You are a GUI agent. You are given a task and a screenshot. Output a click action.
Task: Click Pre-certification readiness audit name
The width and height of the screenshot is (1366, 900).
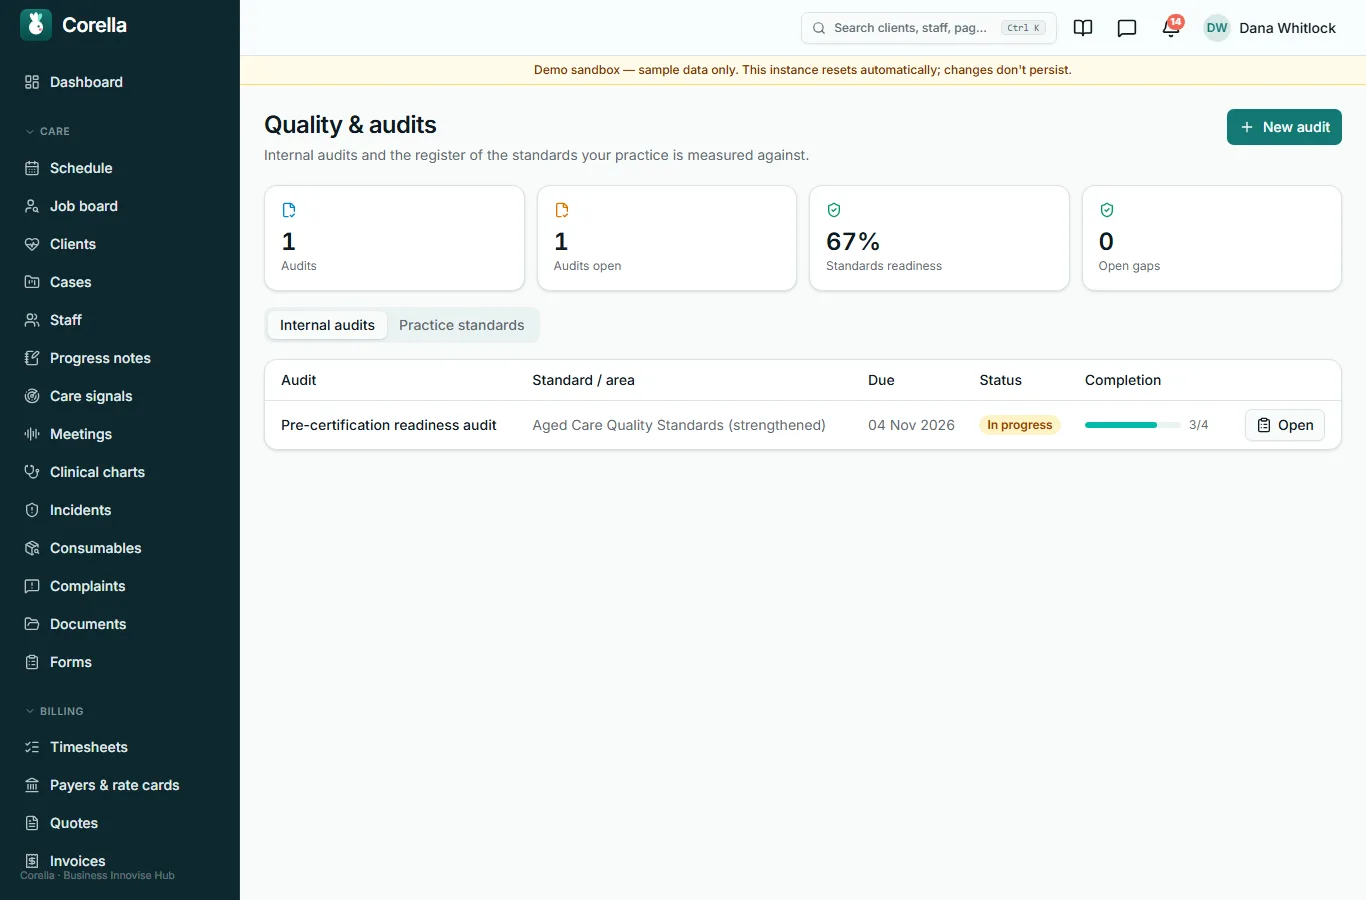point(389,425)
